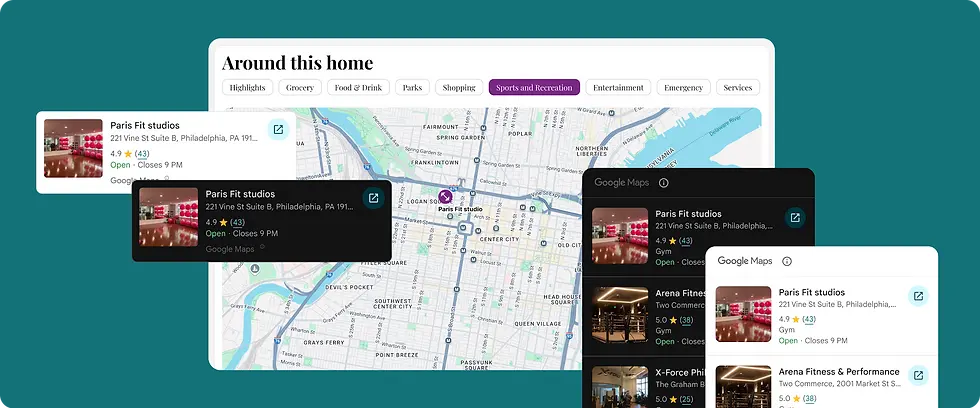Click 'Paris Fit studios' title on dark popup card
The image size is (980, 408).
click(x=240, y=194)
